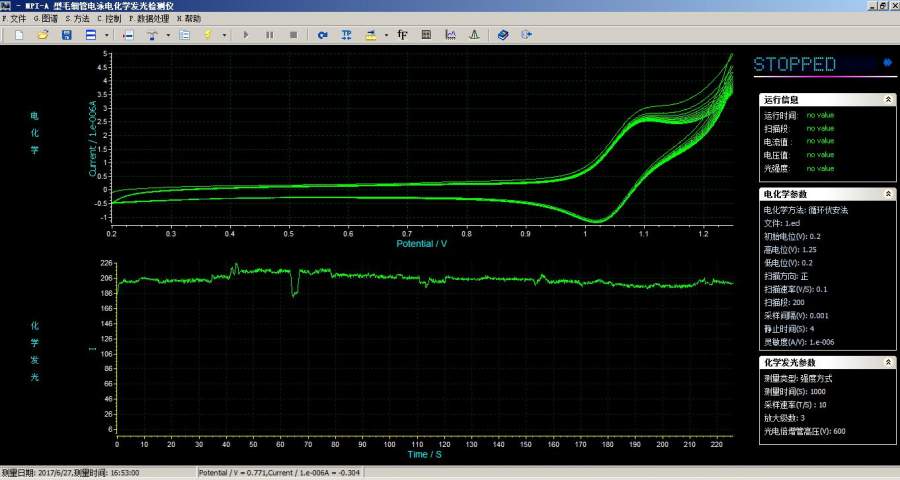Open the P.数据处理 menu
The height and width of the screenshot is (480, 900).
(x=148, y=18)
